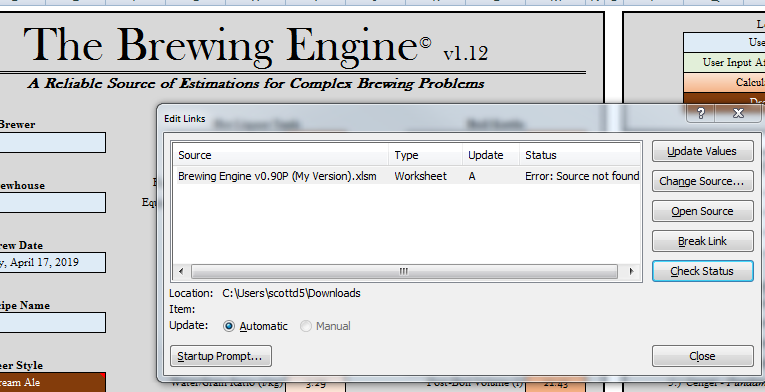The image size is (765, 392).
Task: Click the Brewer input field in spreadsheet
Action: pos(52,143)
